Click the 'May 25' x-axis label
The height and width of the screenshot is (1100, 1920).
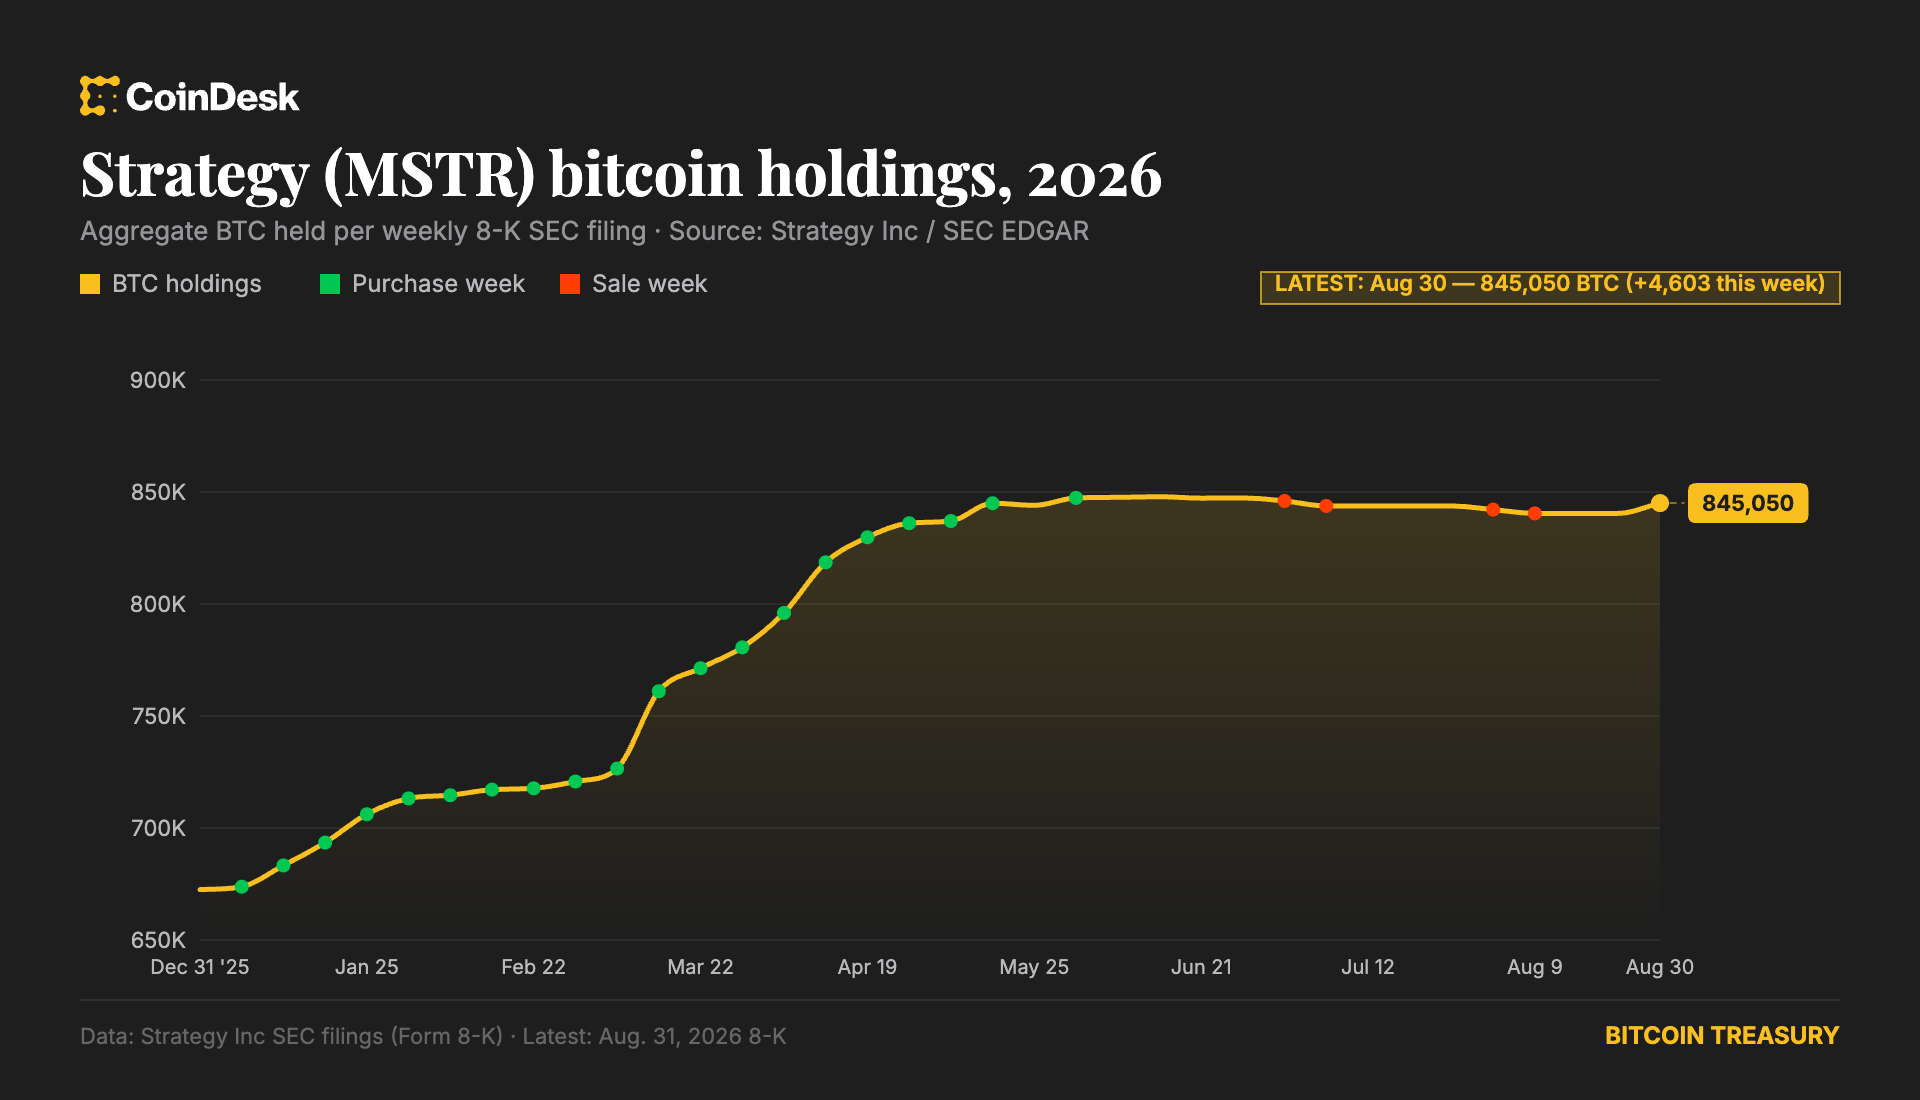tap(1034, 967)
